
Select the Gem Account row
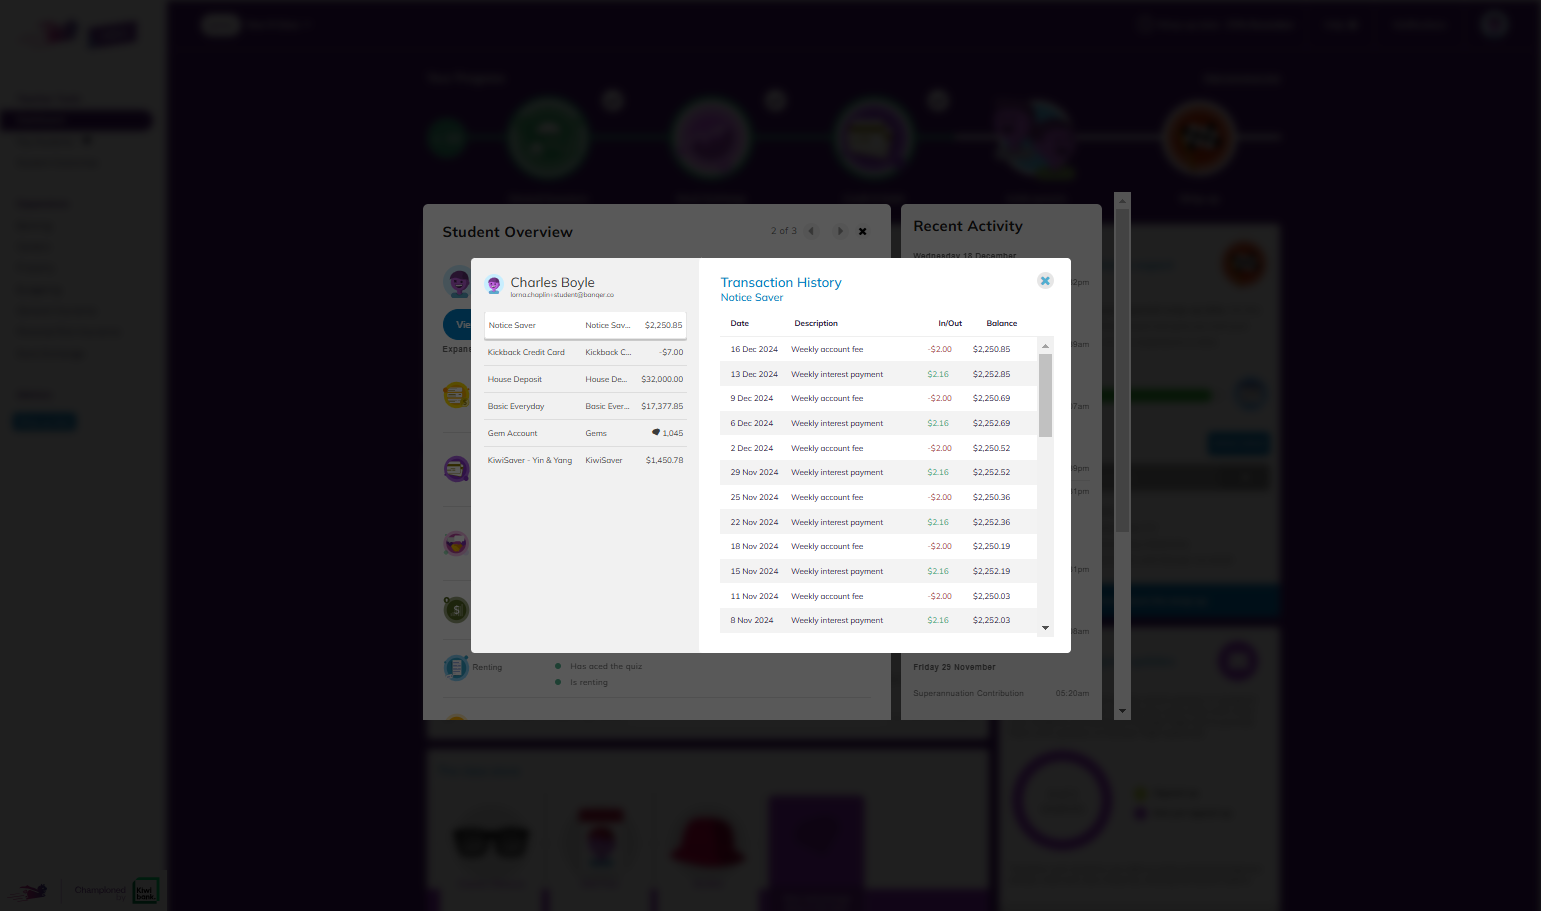pyautogui.click(x=585, y=433)
